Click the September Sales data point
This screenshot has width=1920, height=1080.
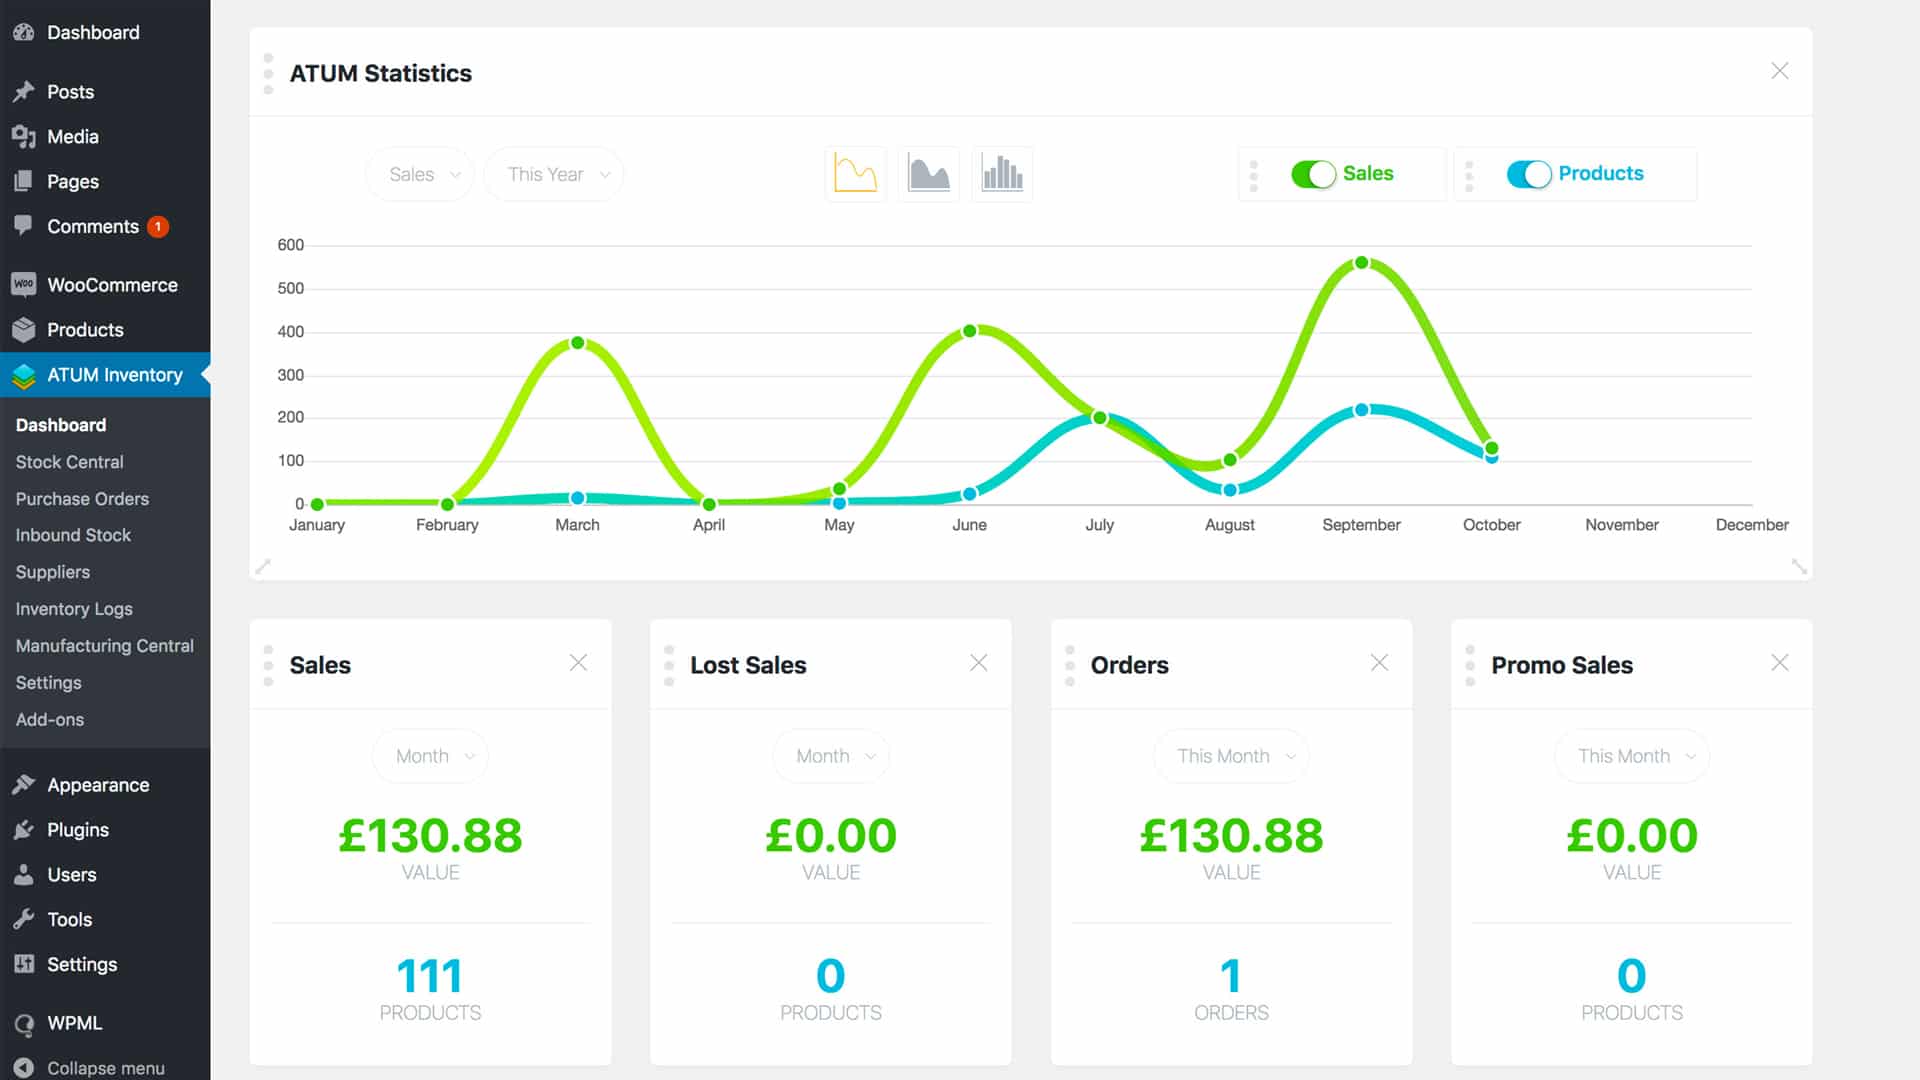[1361, 263]
